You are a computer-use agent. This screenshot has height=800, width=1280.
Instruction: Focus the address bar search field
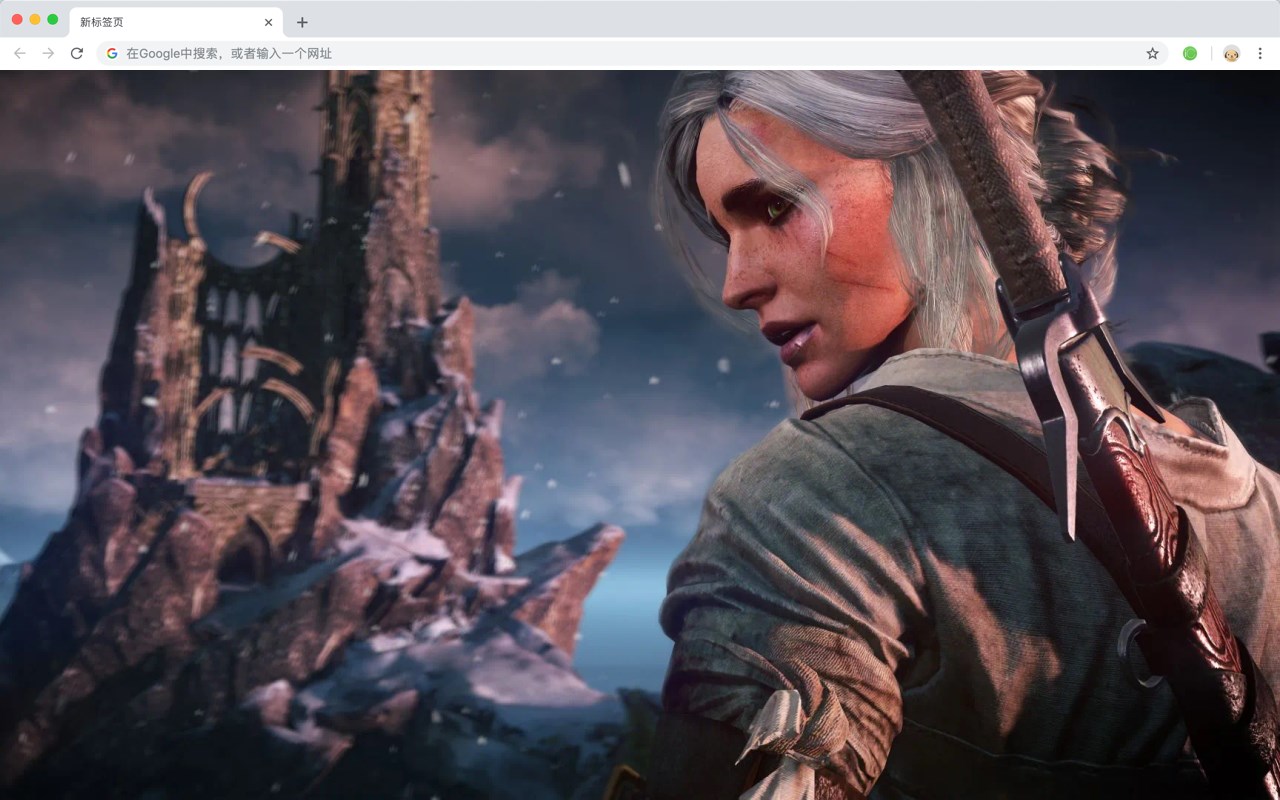[634, 53]
